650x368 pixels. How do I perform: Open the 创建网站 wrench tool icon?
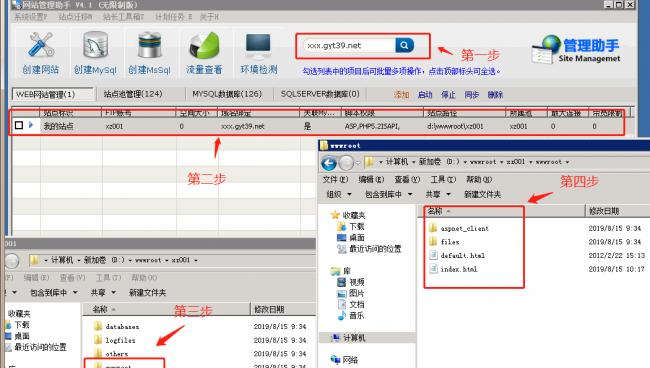(x=41, y=44)
